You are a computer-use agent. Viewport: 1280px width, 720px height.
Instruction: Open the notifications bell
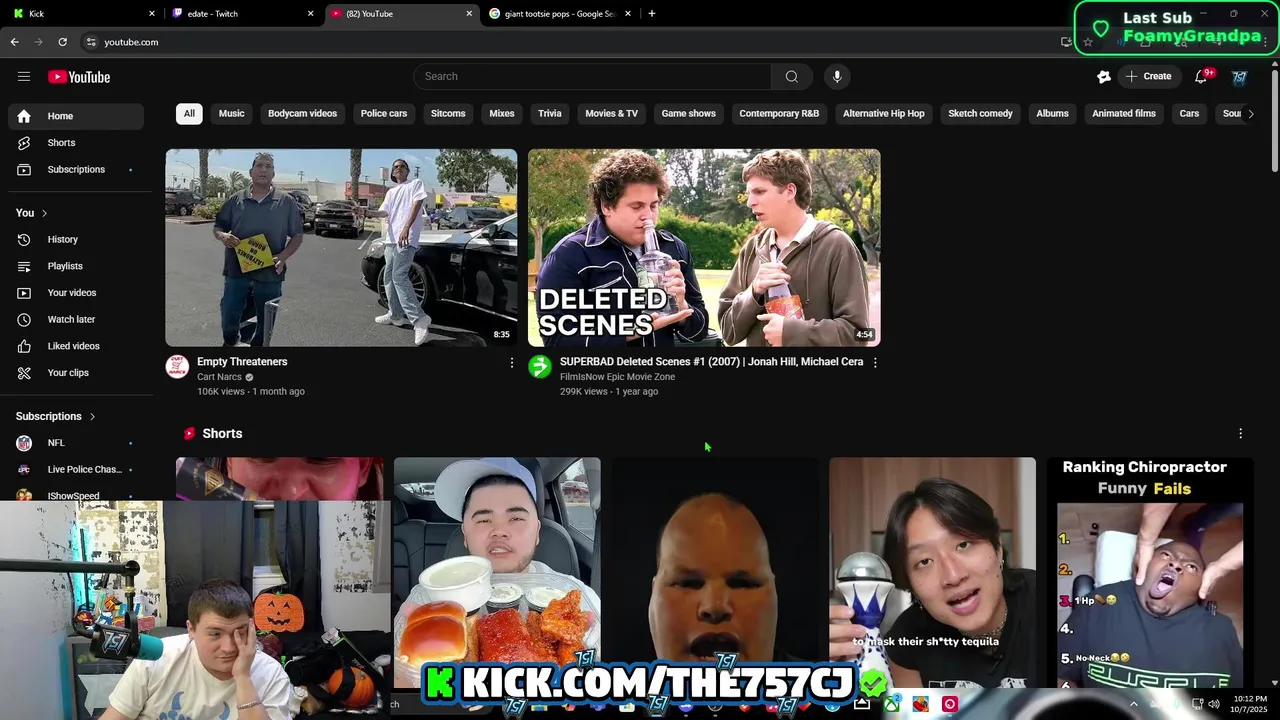click(1202, 77)
